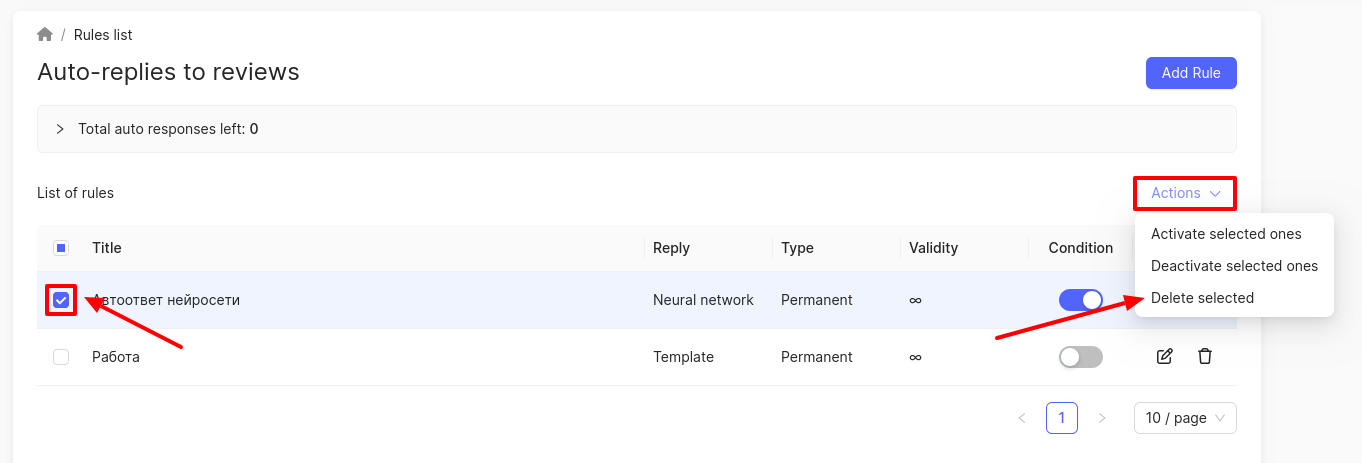Choose Delete selected from menu
This screenshot has width=1362, height=463.
[1202, 298]
